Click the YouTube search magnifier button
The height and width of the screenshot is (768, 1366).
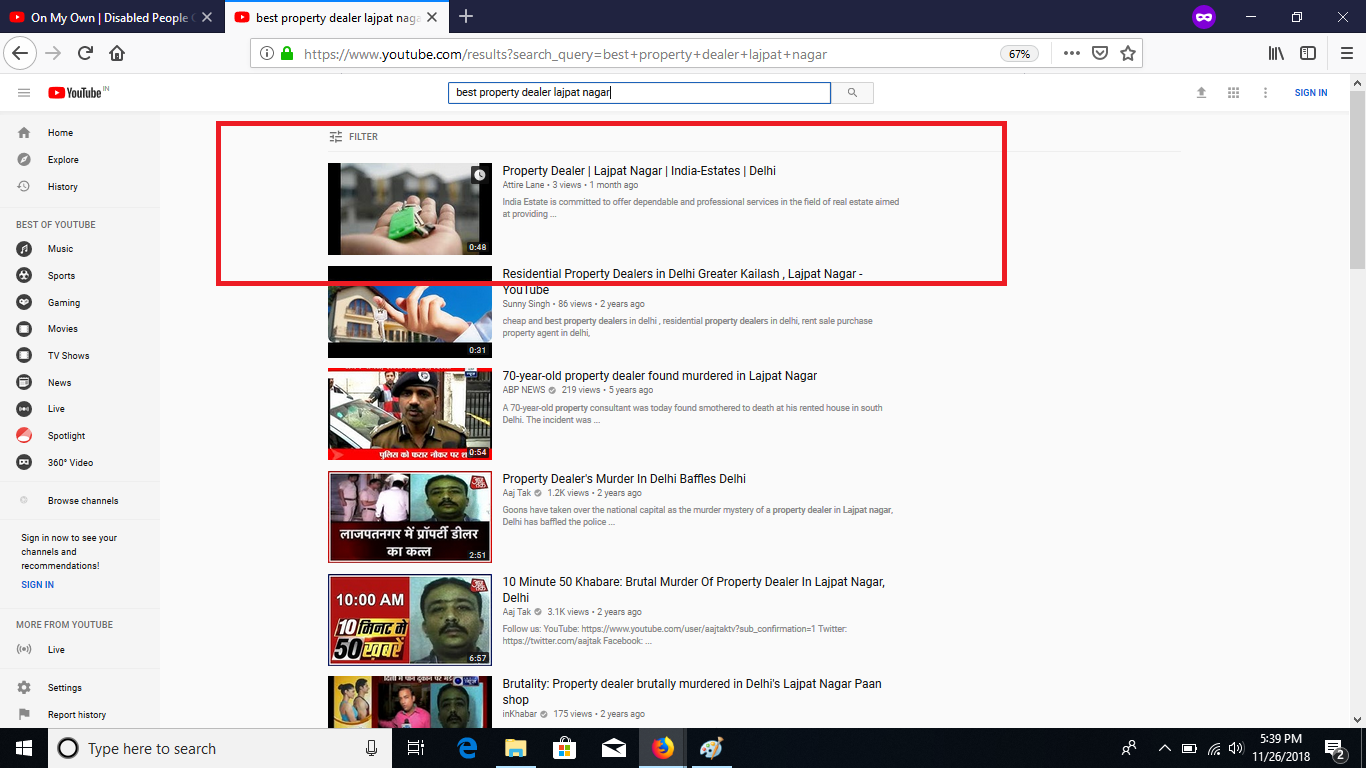point(852,93)
